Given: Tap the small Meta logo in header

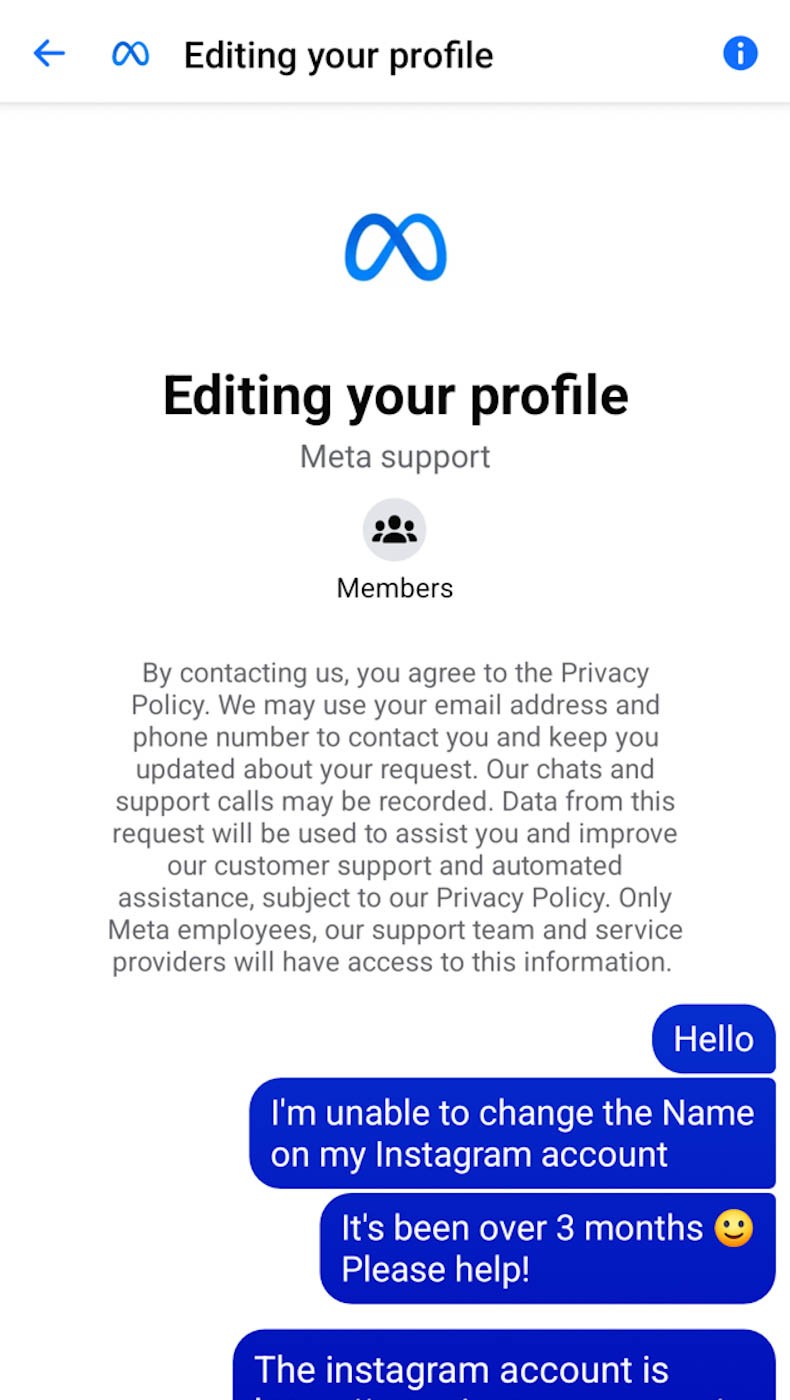Looking at the screenshot, I should pyautogui.click(x=130, y=54).
